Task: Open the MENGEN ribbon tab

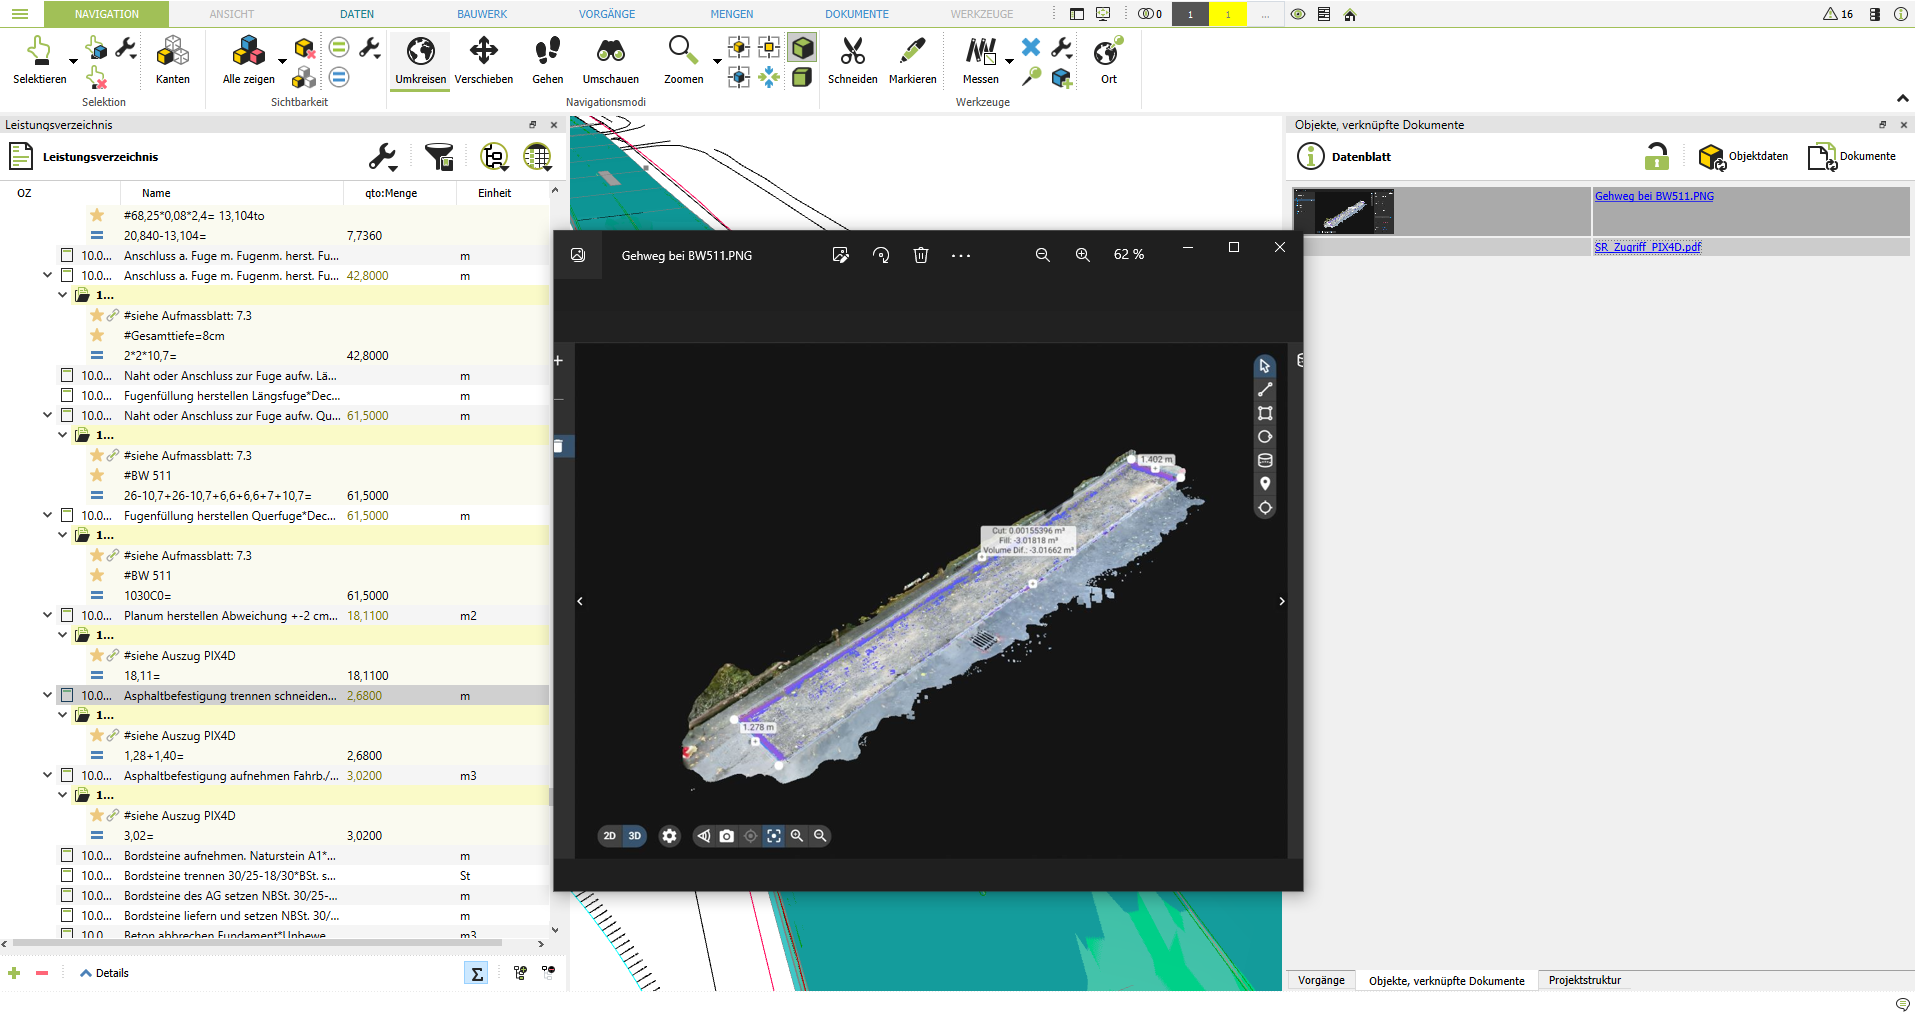Action: (732, 14)
